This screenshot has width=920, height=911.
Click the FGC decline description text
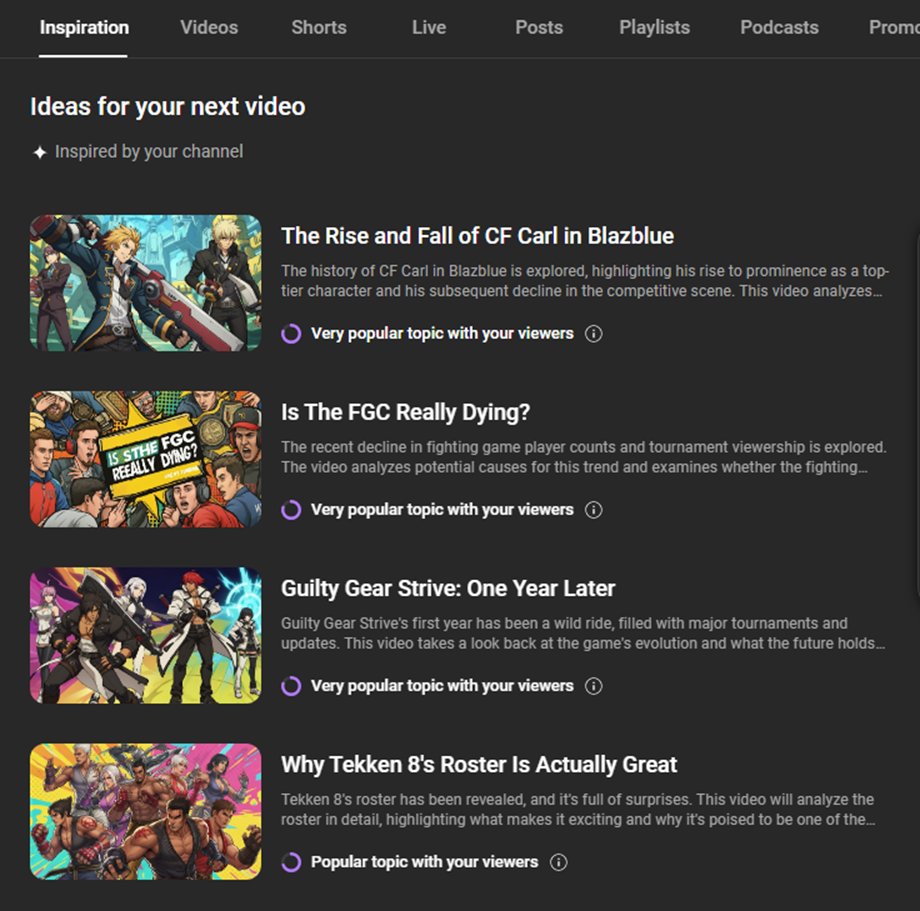coord(584,457)
